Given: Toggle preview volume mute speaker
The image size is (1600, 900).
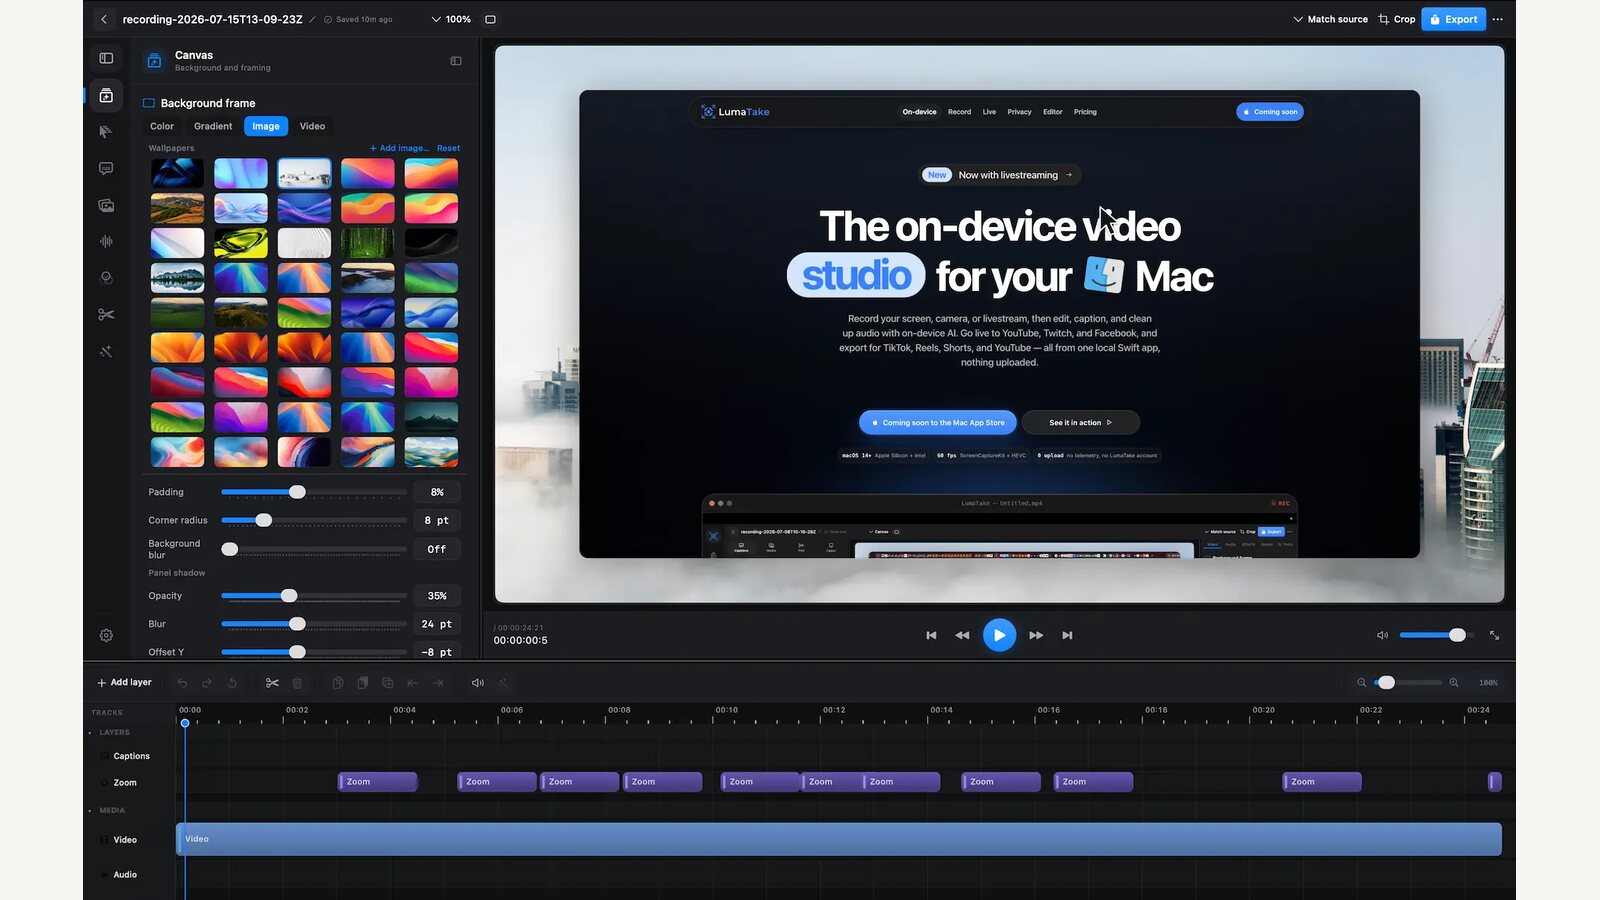Looking at the screenshot, I should tap(1382, 635).
